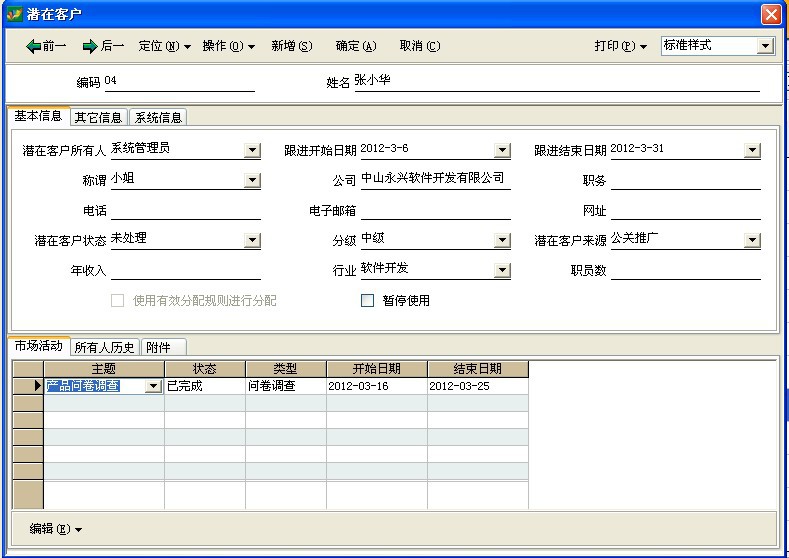Switch to the 其它信息 tab
The height and width of the screenshot is (558, 789).
click(98, 117)
